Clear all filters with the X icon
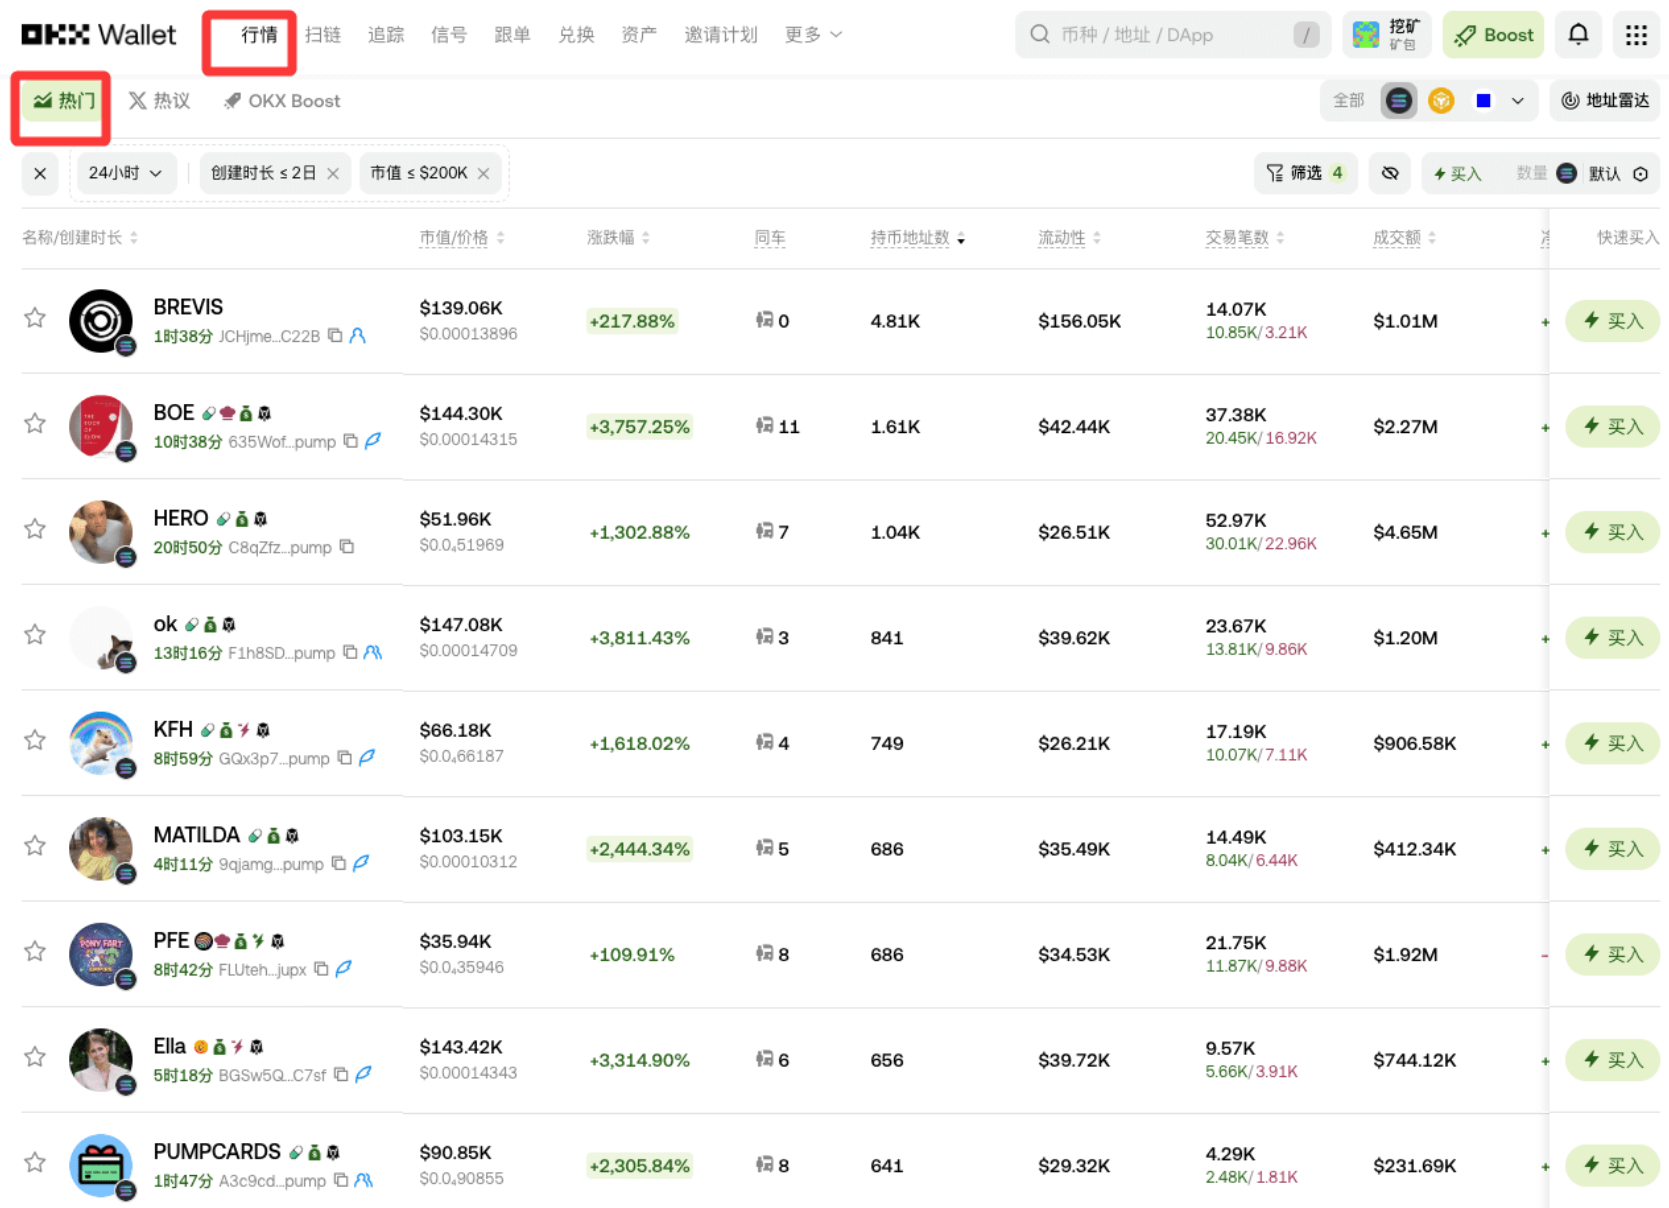Image resolution: width=1669 pixels, height=1208 pixels. tap(40, 174)
